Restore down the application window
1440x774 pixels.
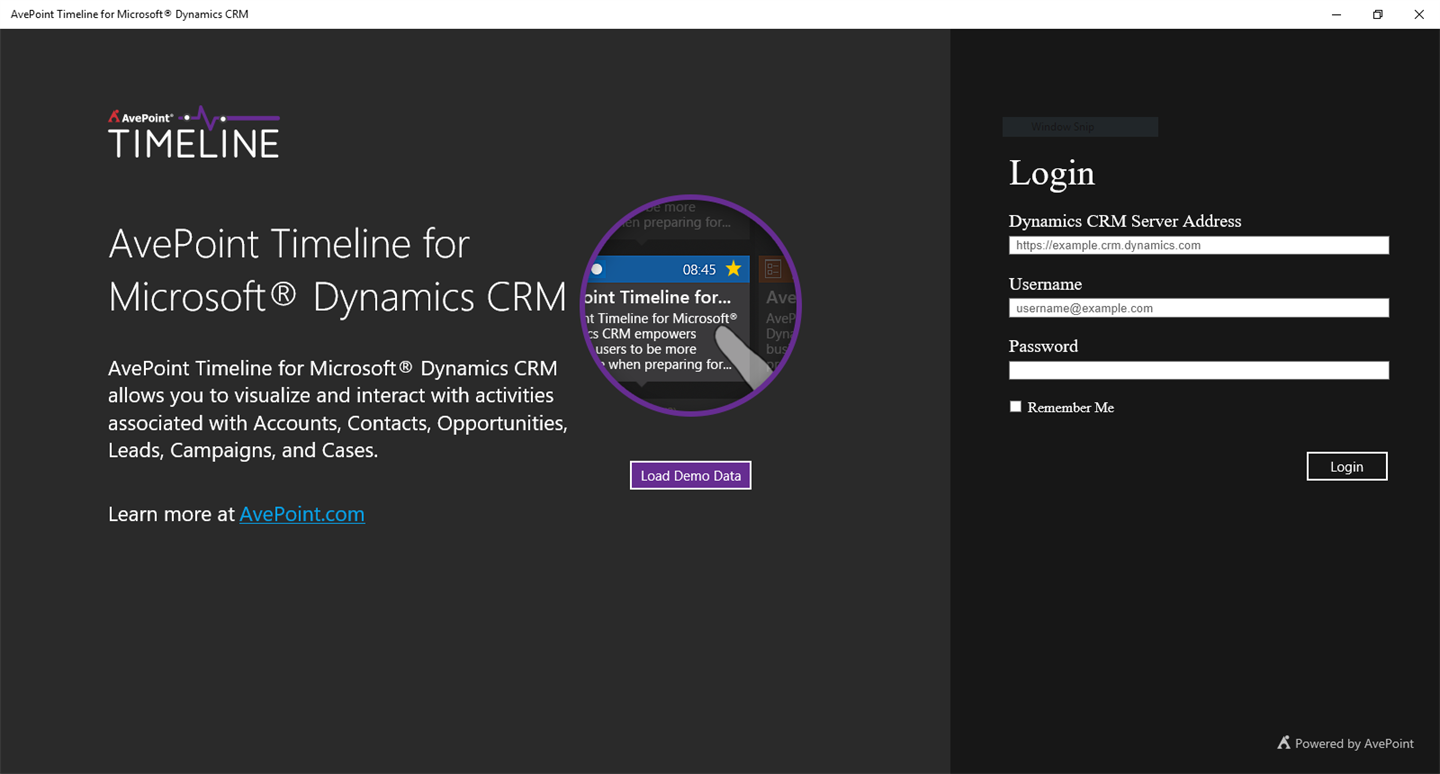1378,14
